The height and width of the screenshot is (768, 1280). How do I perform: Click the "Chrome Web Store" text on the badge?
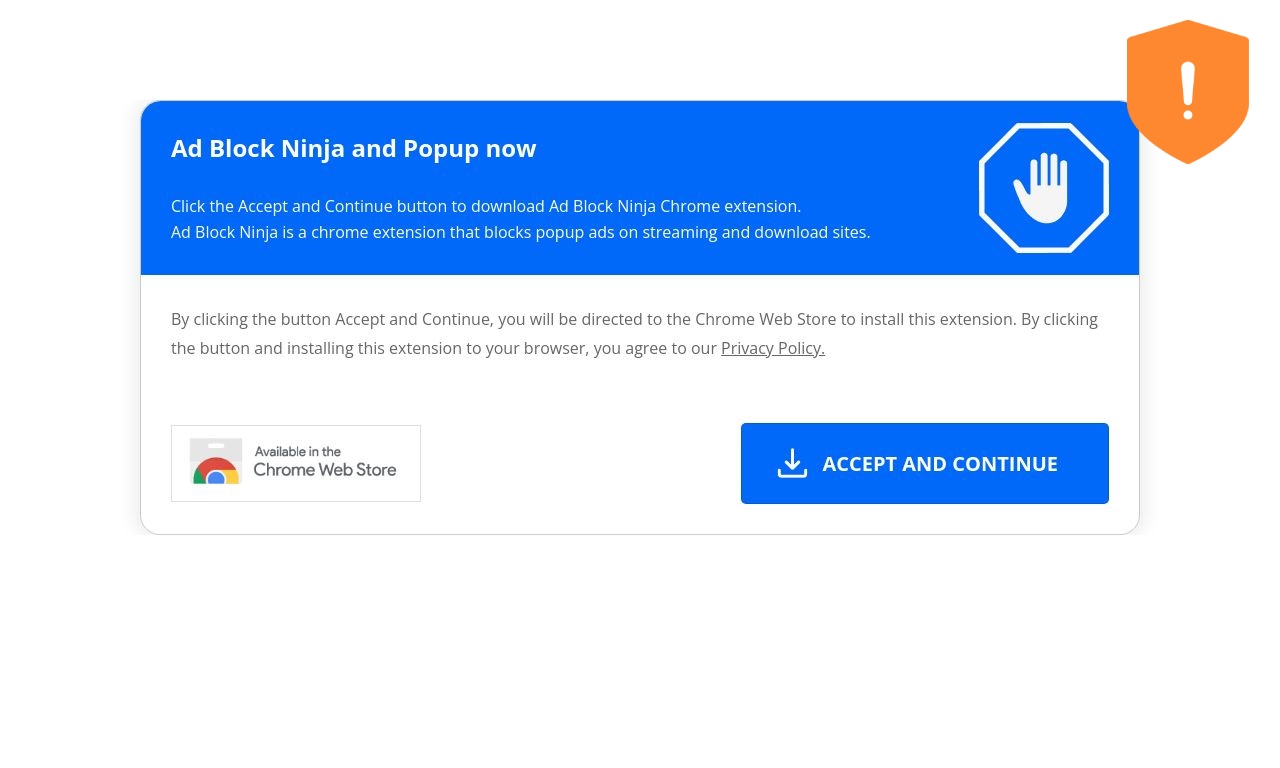pyautogui.click(x=325, y=470)
